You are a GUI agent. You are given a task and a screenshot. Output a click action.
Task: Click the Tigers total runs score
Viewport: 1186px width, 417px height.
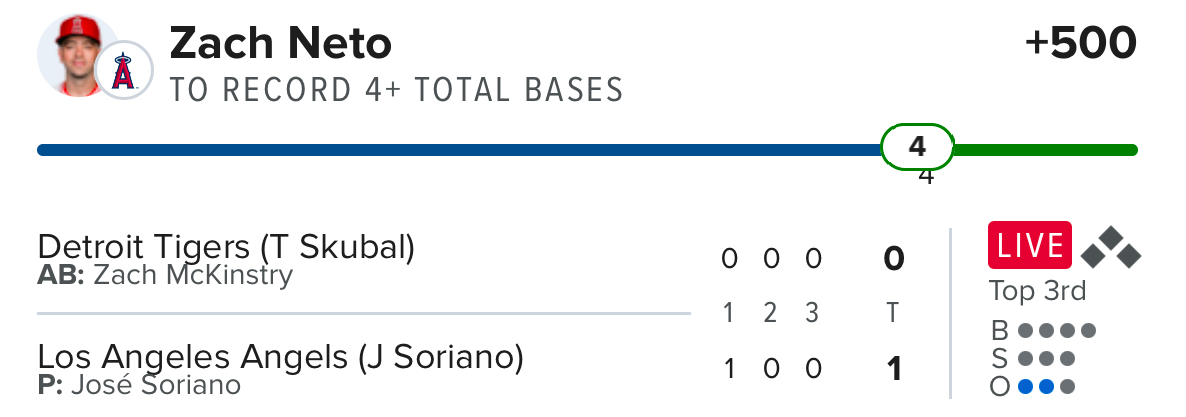(x=893, y=259)
